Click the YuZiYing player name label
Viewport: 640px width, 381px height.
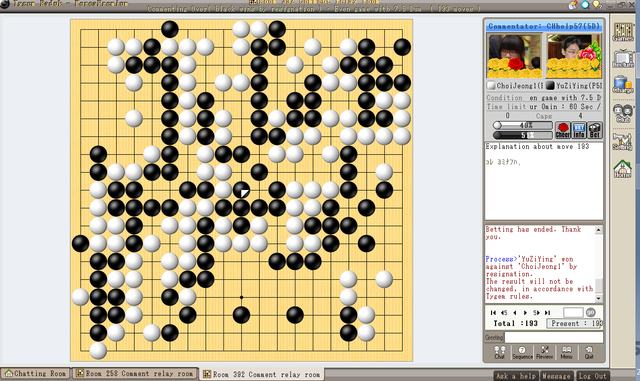574,86
